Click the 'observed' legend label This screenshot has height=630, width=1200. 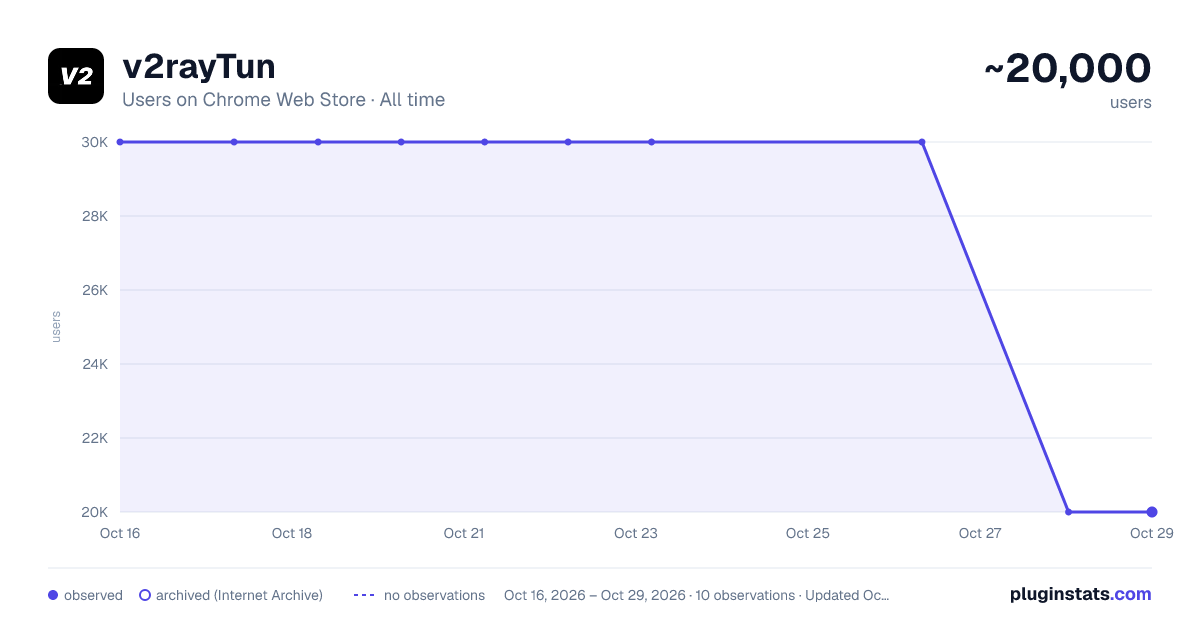coord(93,595)
